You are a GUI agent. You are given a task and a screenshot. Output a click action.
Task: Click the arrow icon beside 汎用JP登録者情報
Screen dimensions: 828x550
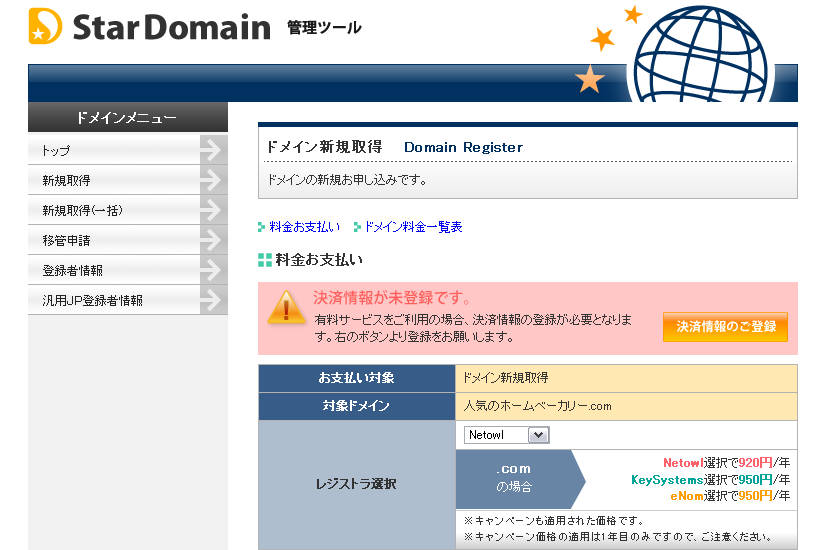(x=213, y=300)
